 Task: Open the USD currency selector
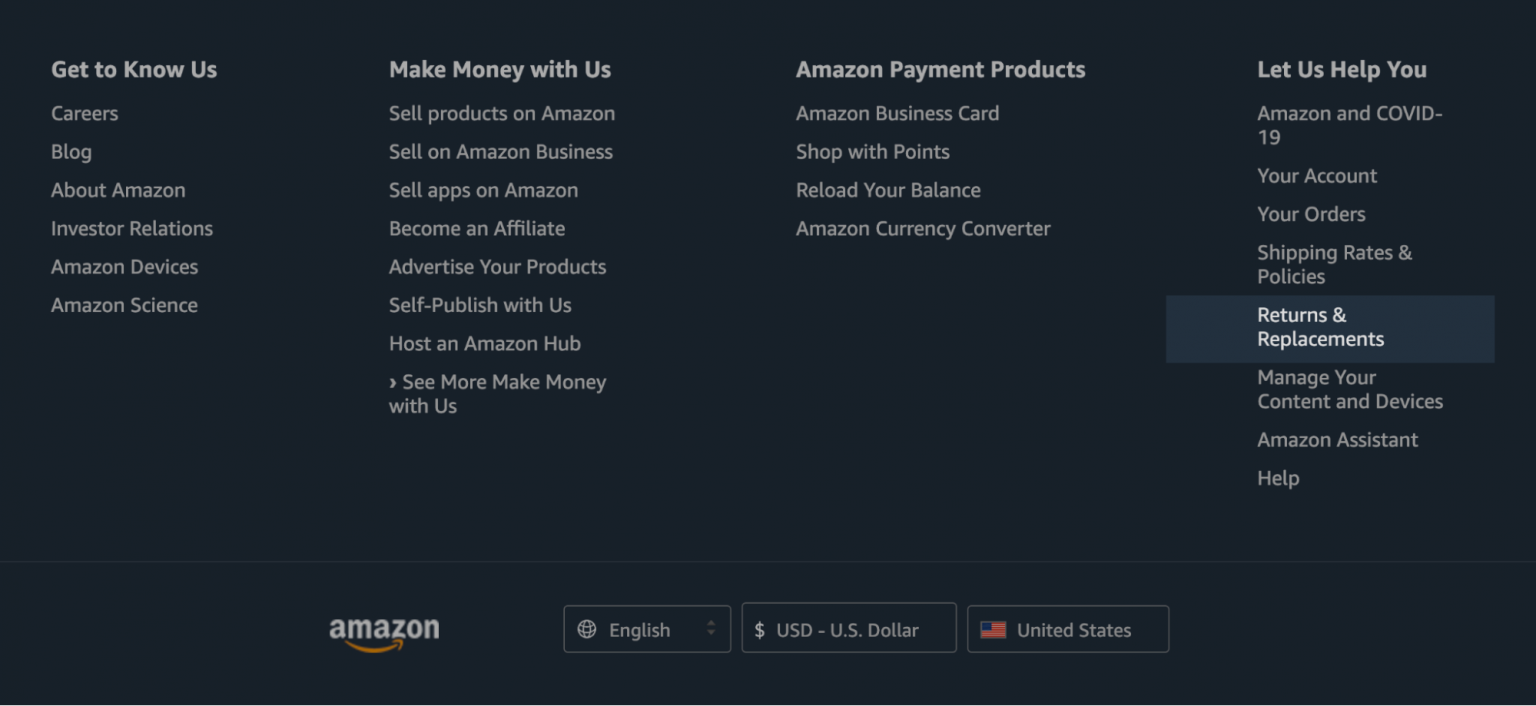pos(848,629)
